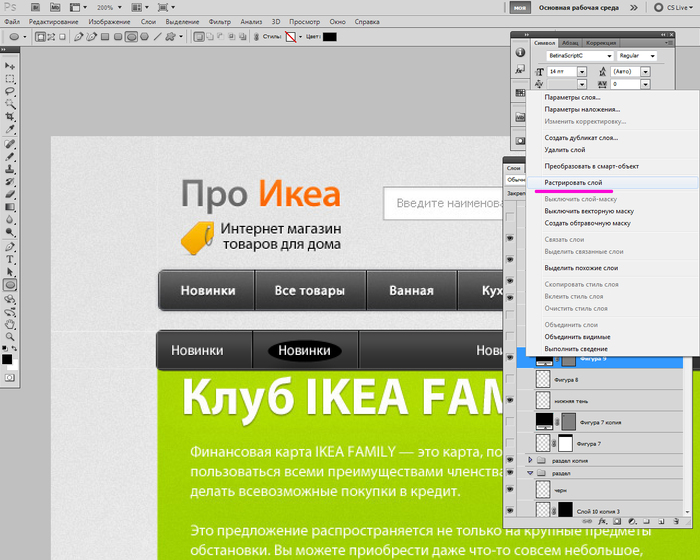The width and height of the screenshot is (700, 560).
Task: Click the add layer style fx button
Action: point(603,521)
